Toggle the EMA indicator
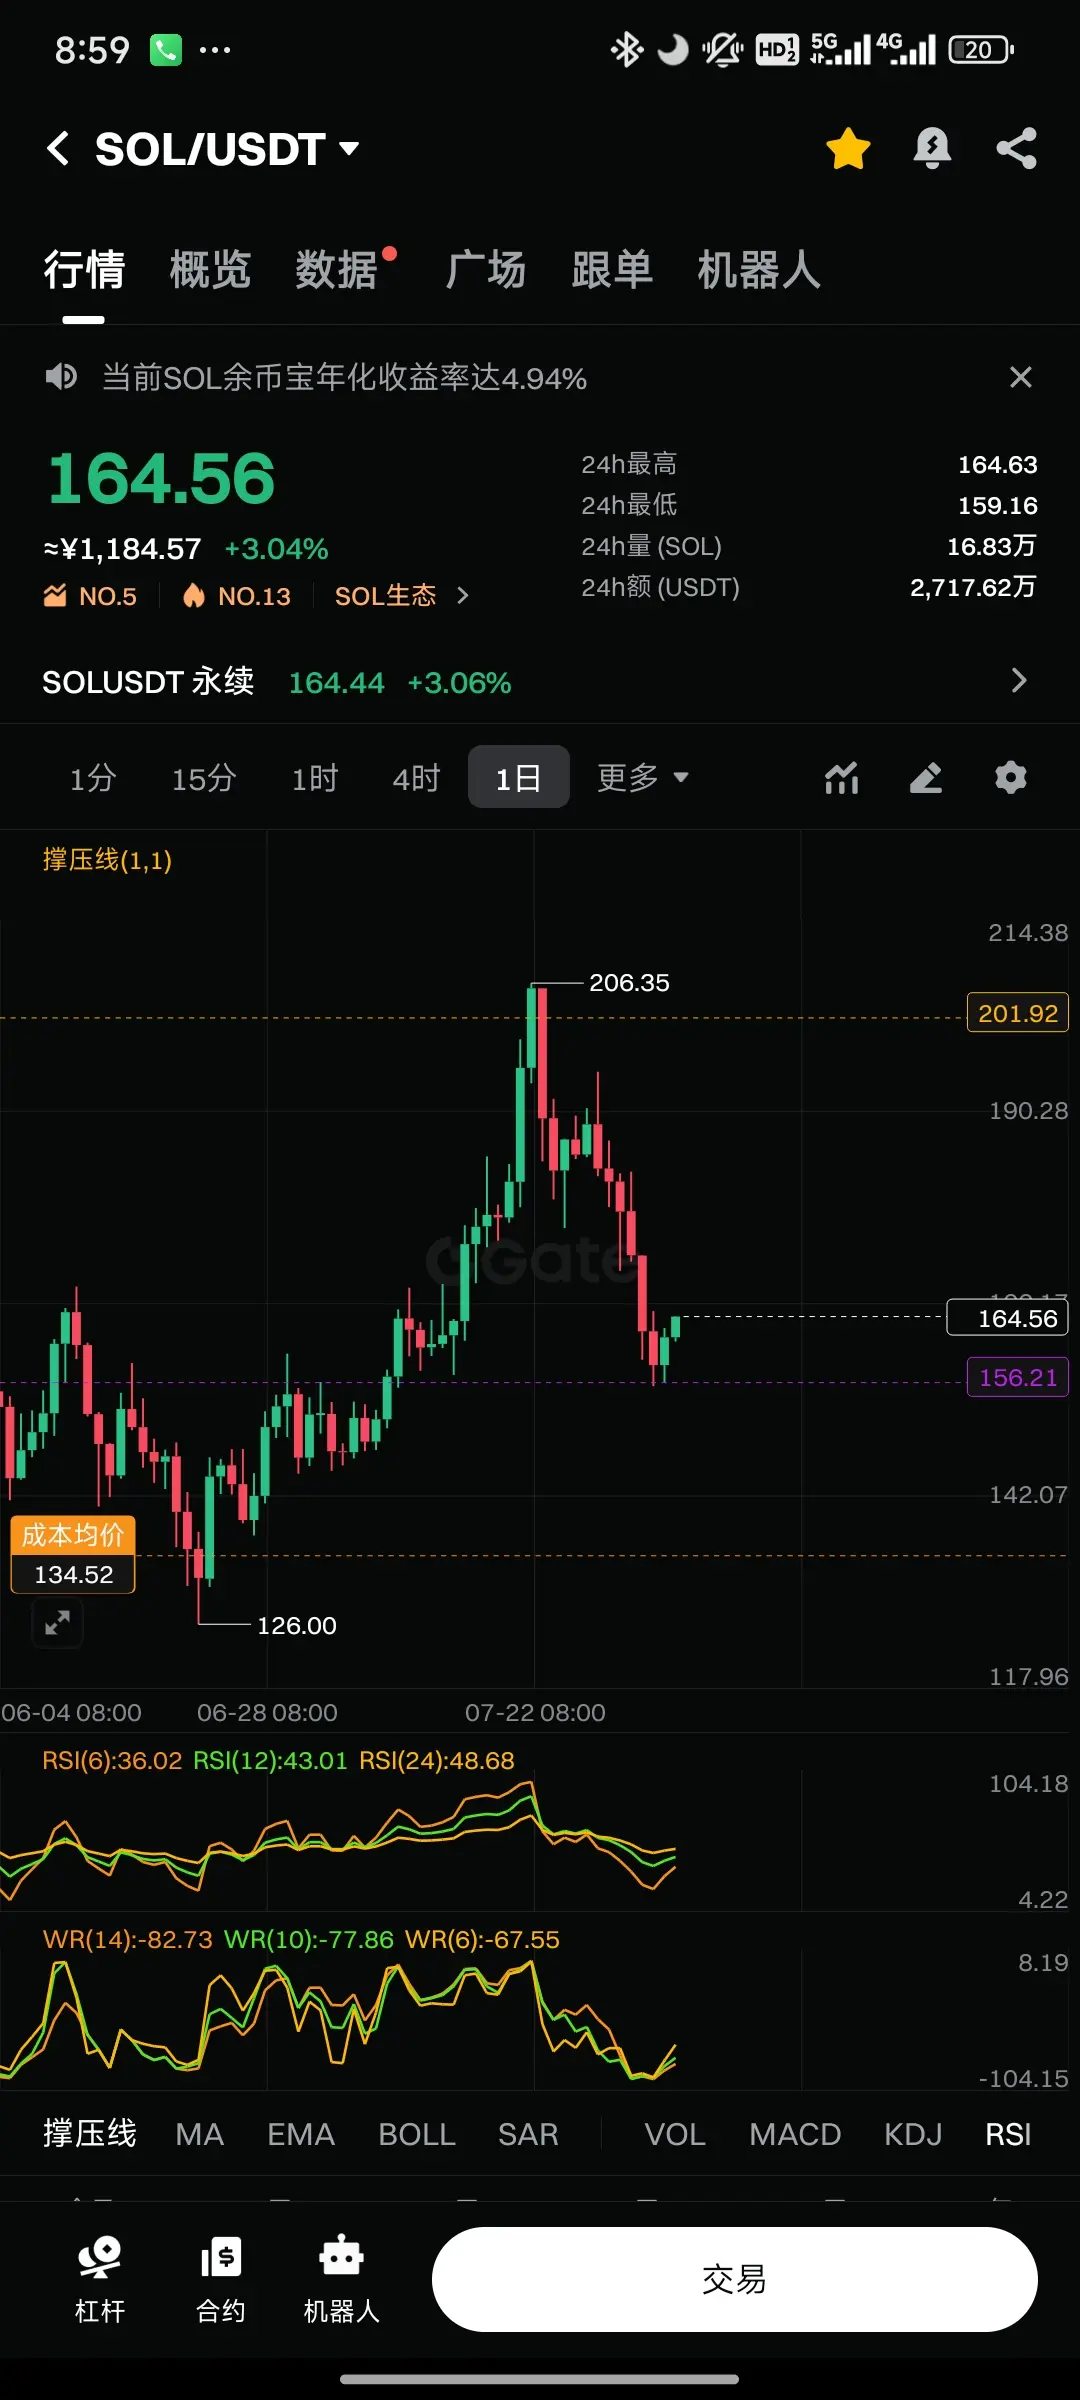The height and width of the screenshot is (2400, 1080). click(301, 2134)
